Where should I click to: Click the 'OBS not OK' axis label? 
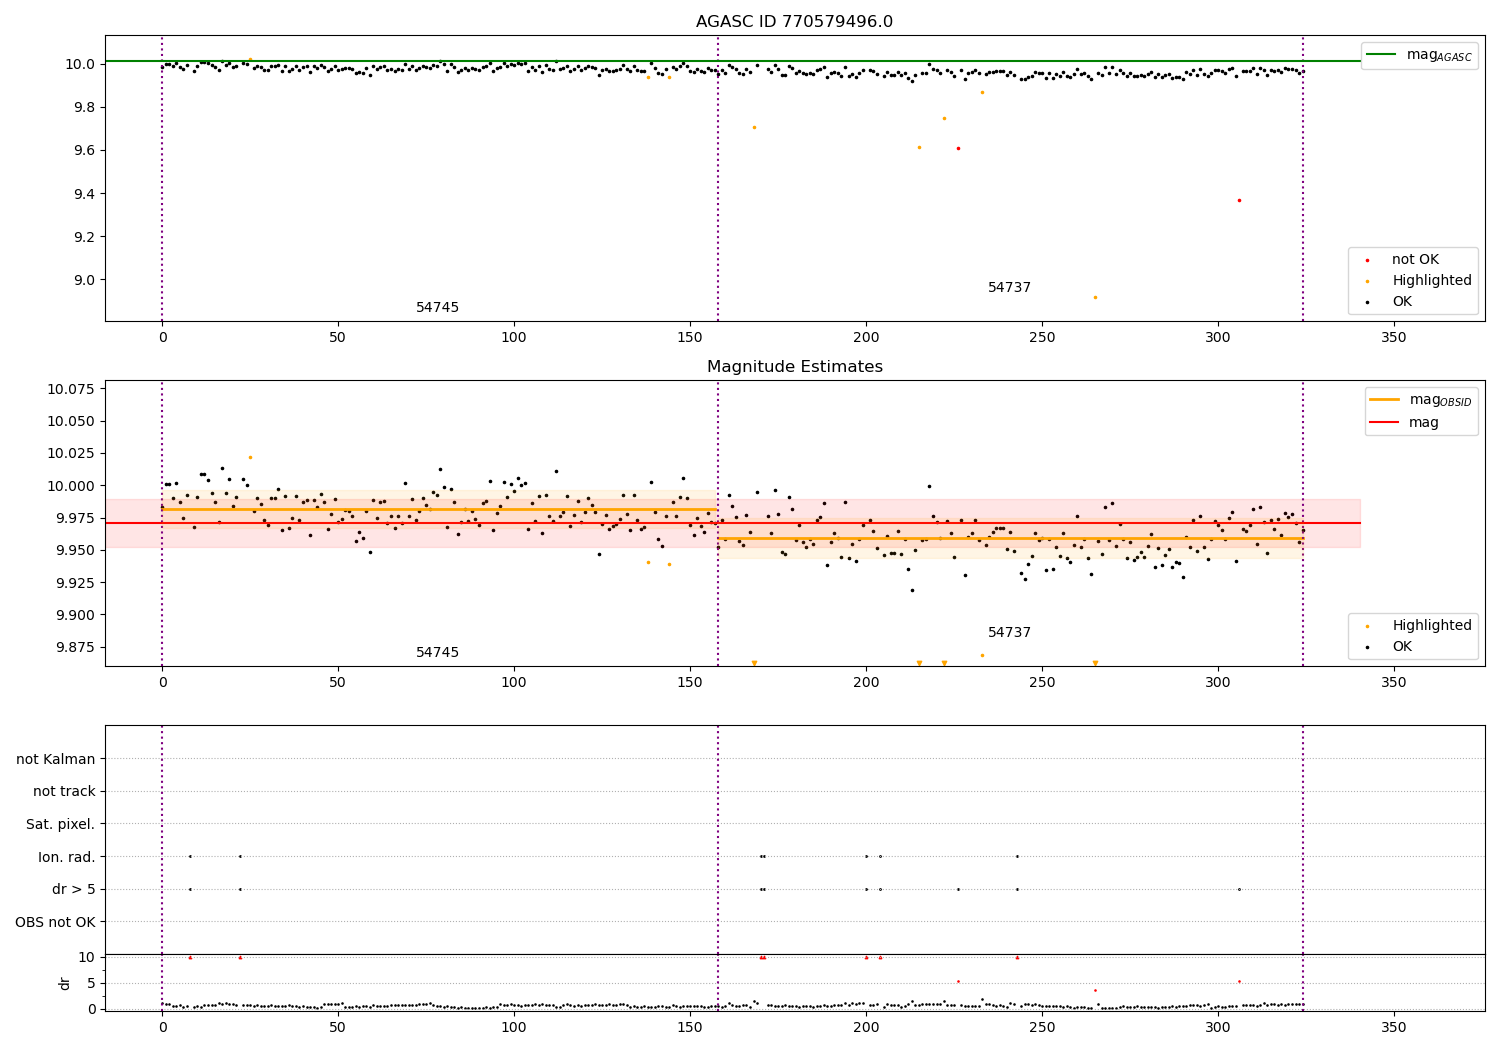tap(55, 922)
